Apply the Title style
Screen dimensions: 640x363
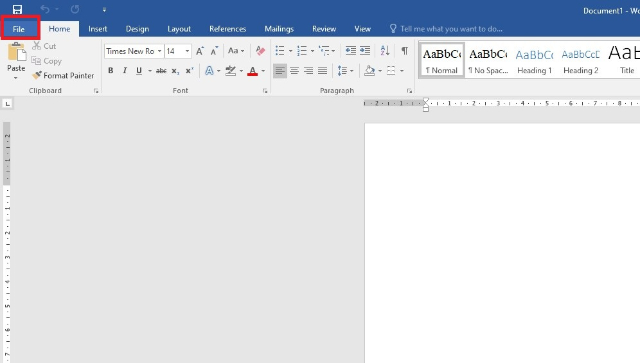click(623, 60)
